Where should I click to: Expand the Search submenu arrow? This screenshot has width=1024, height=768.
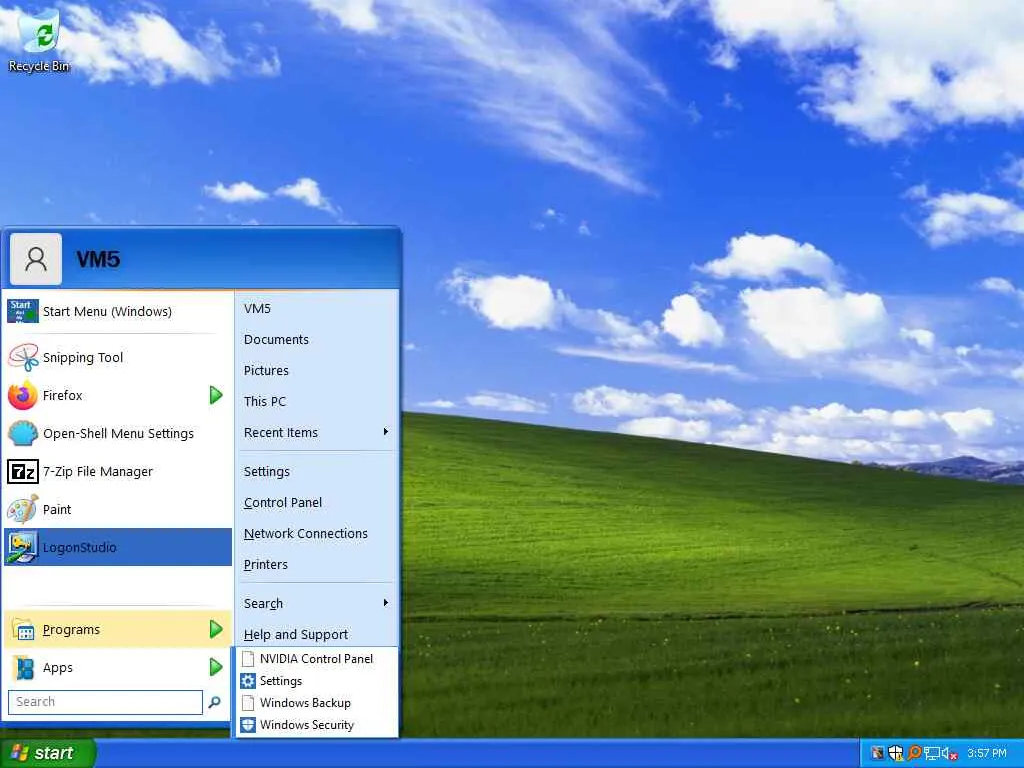(386, 603)
